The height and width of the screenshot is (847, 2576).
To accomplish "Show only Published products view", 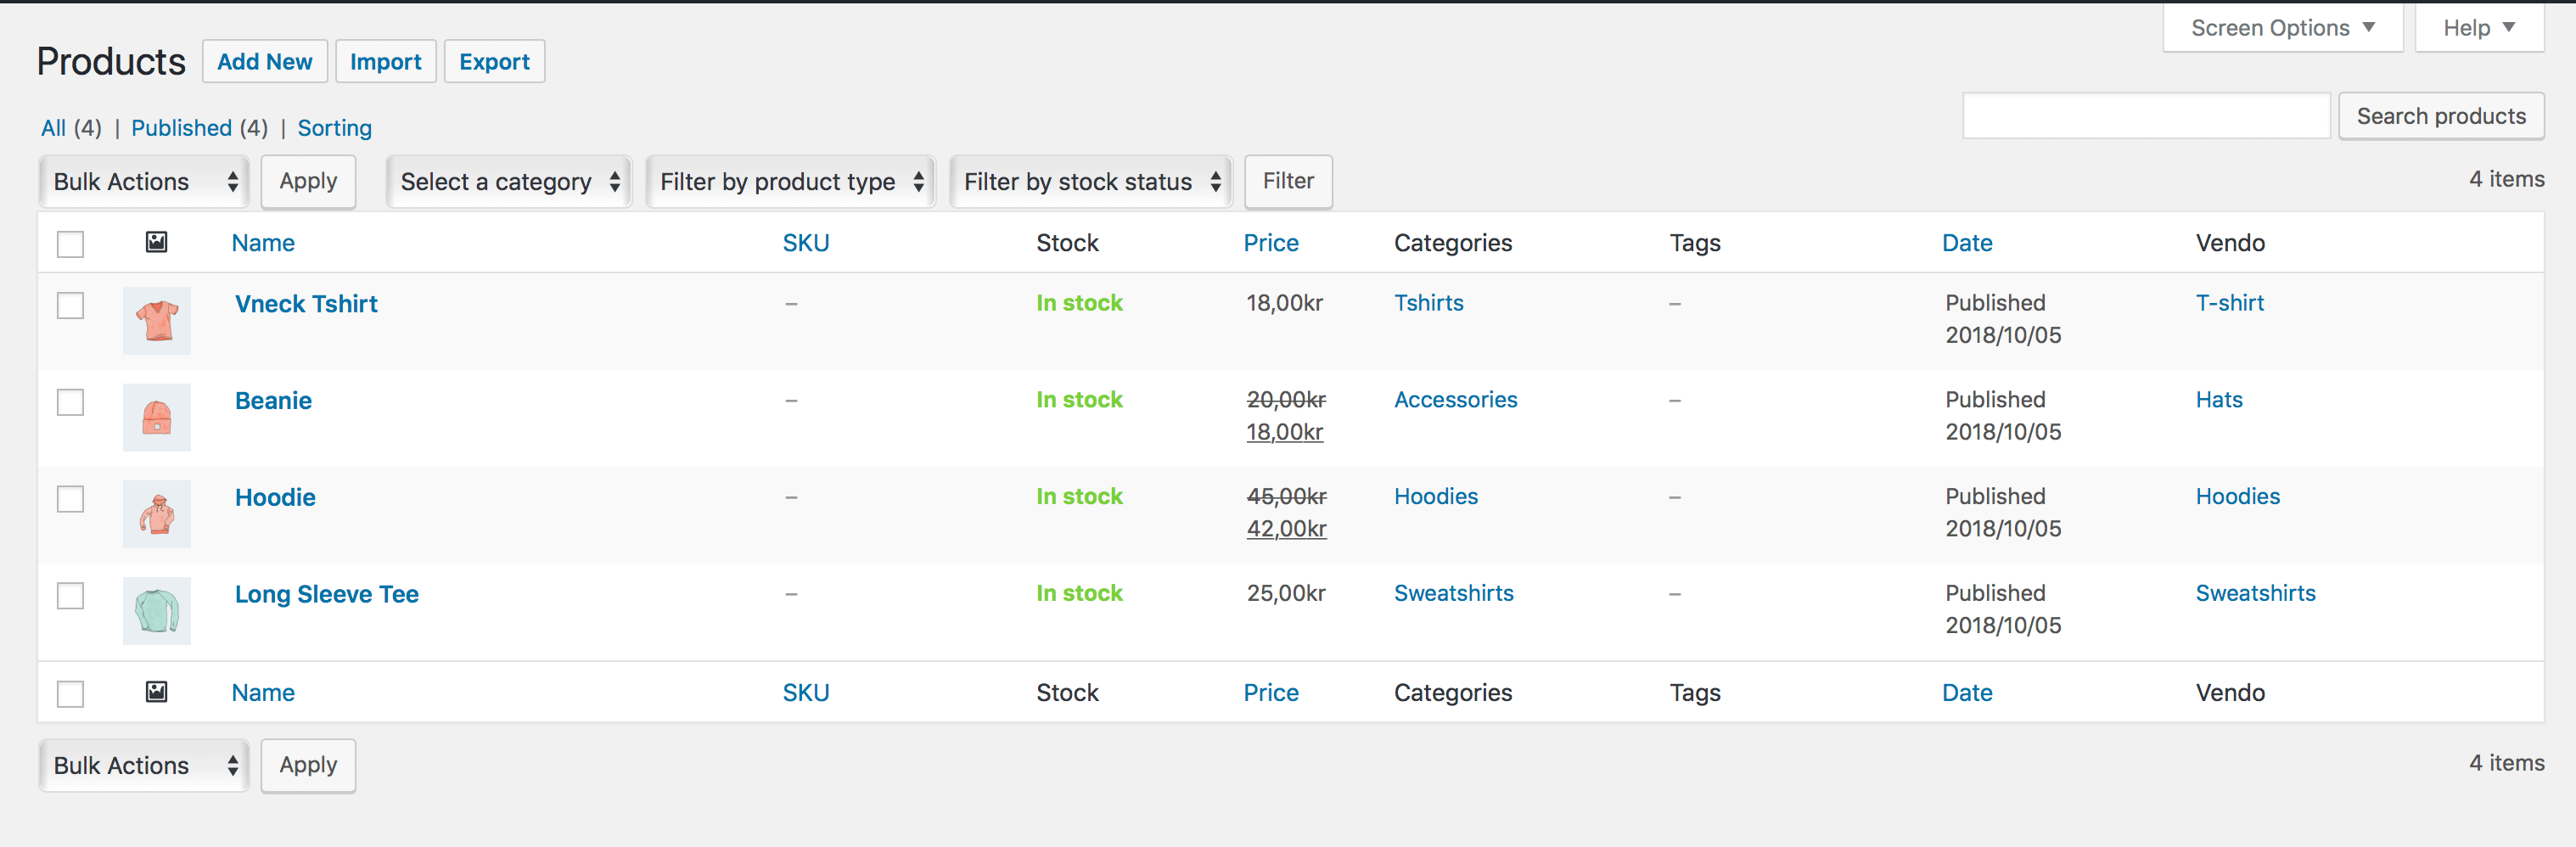I will [181, 128].
